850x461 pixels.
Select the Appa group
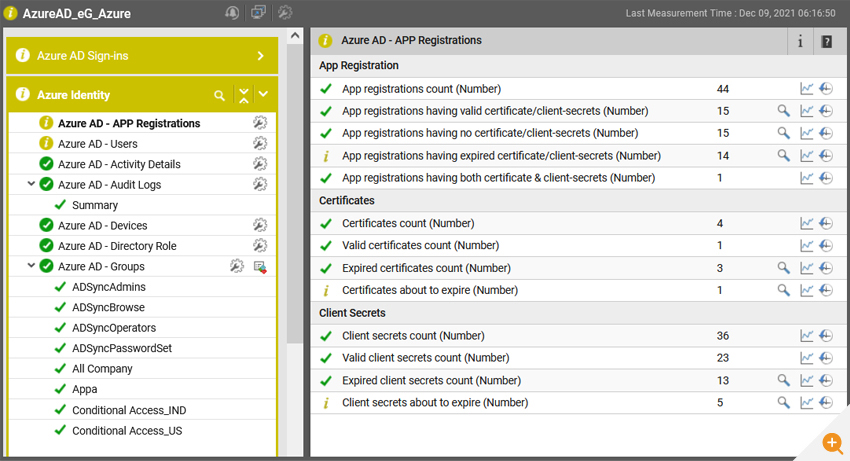[85, 389]
